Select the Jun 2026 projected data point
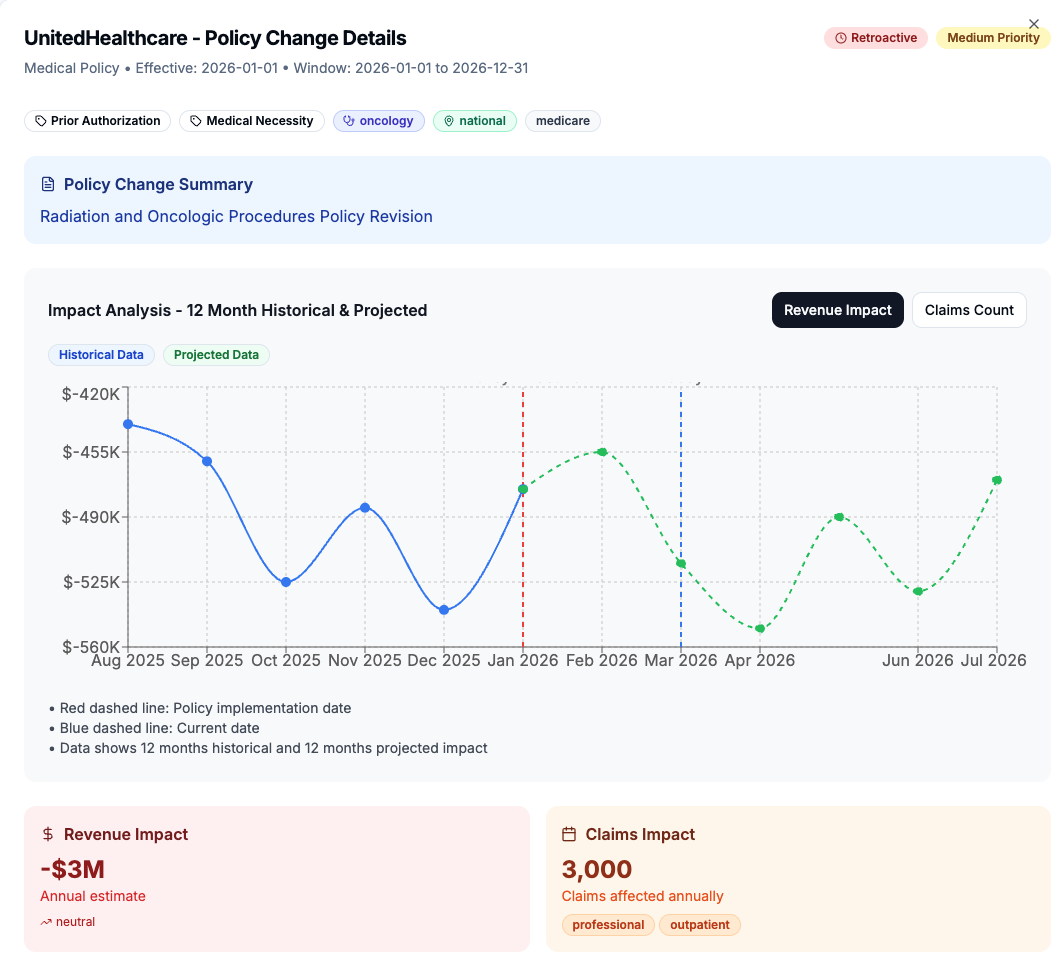The image size is (1064, 962). 918,592
